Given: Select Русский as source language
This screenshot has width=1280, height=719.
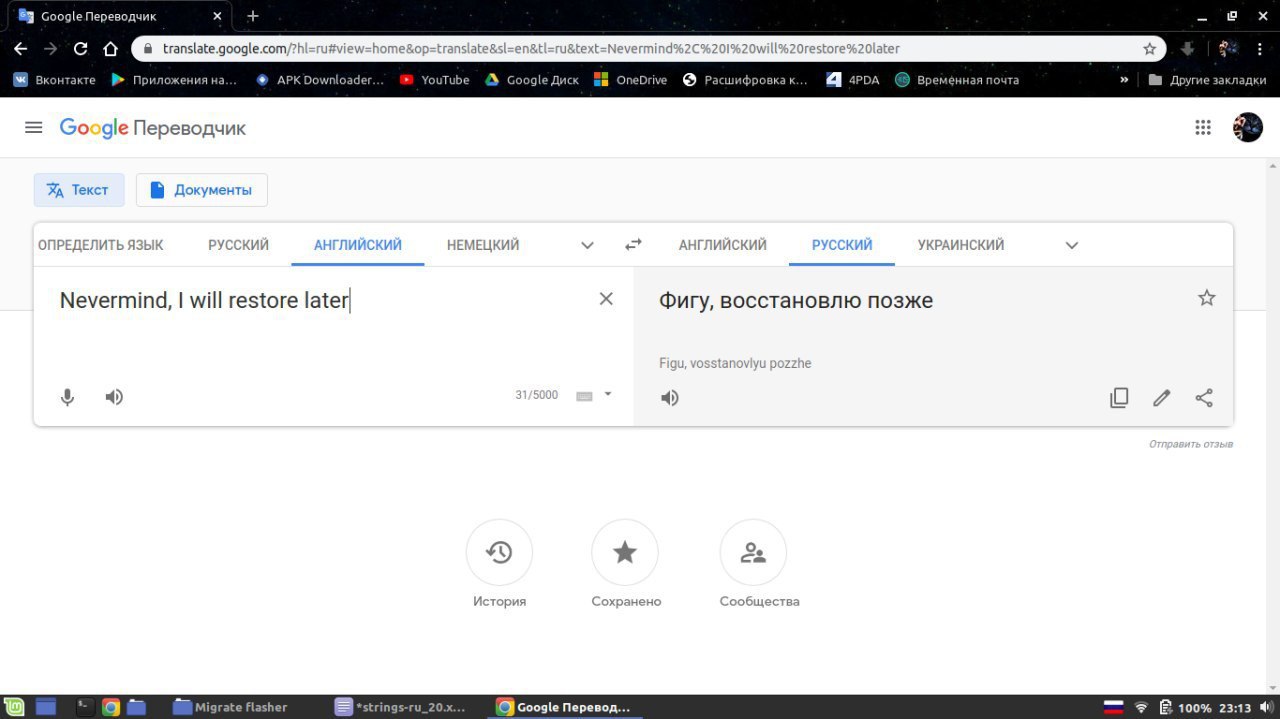Looking at the screenshot, I should pyautogui.click(x=238, y=245).
